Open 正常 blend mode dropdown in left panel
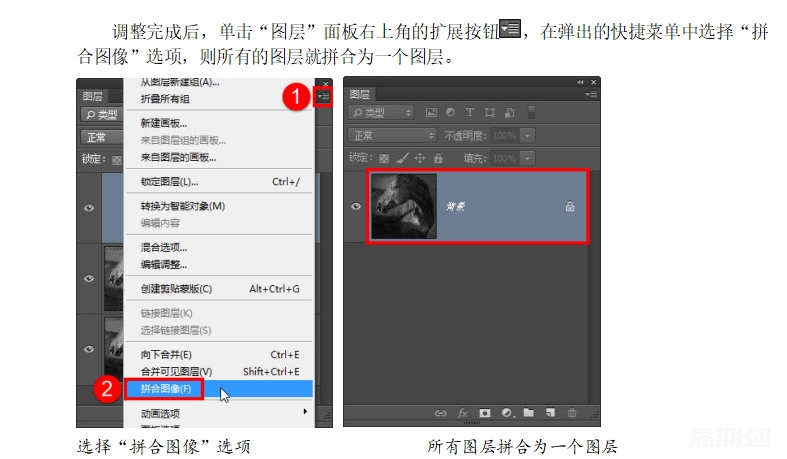The image size is (787, 459). tap(102, 137)
